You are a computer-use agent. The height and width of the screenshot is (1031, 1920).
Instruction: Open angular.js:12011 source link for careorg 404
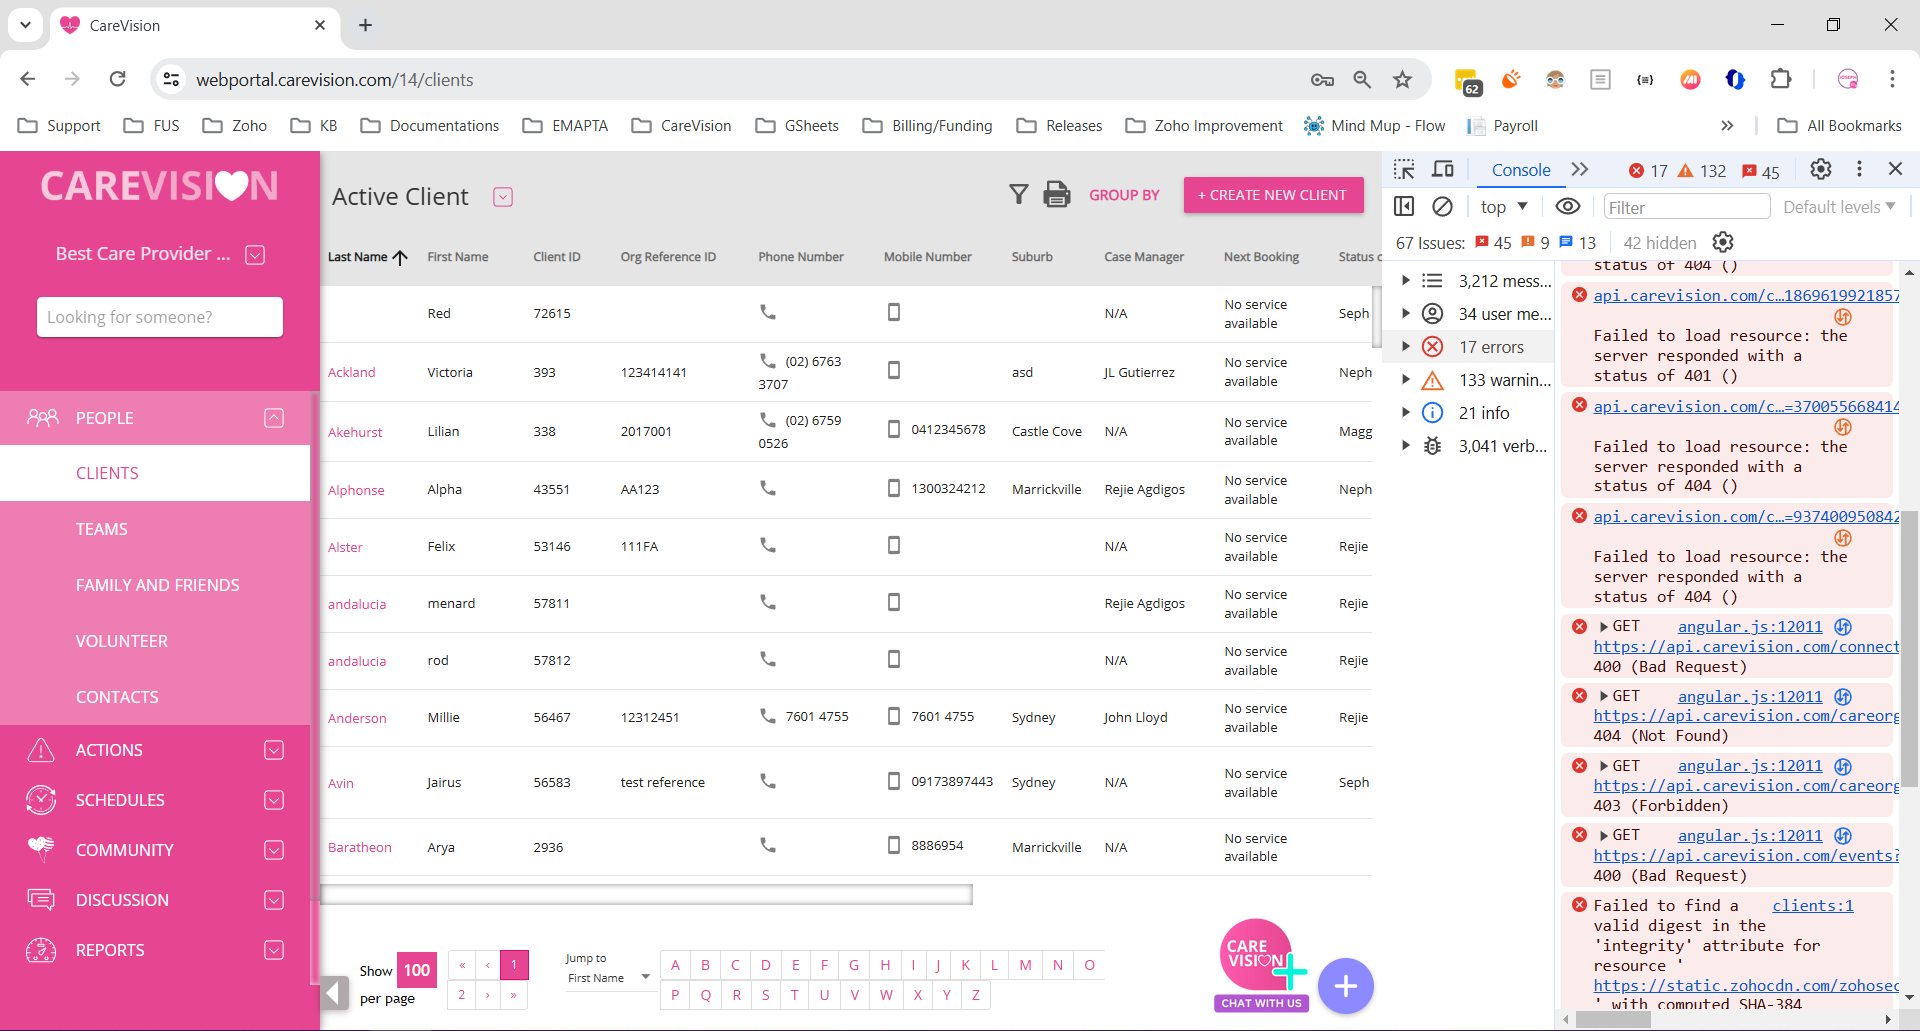(1750, 696)
